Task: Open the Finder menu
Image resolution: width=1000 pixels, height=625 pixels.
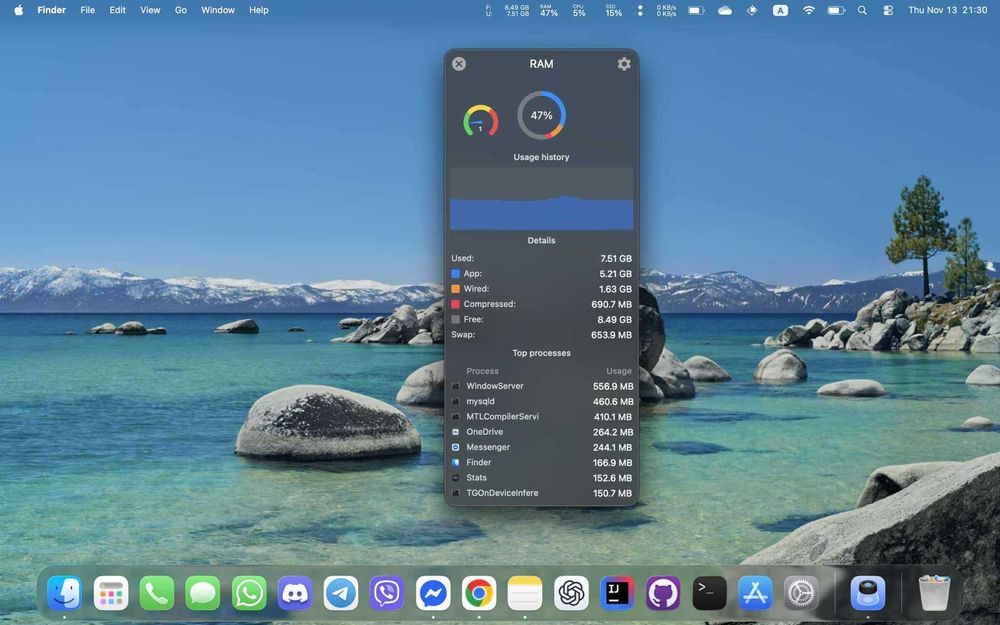Action: pyautogui.click(x=52, y=10)
